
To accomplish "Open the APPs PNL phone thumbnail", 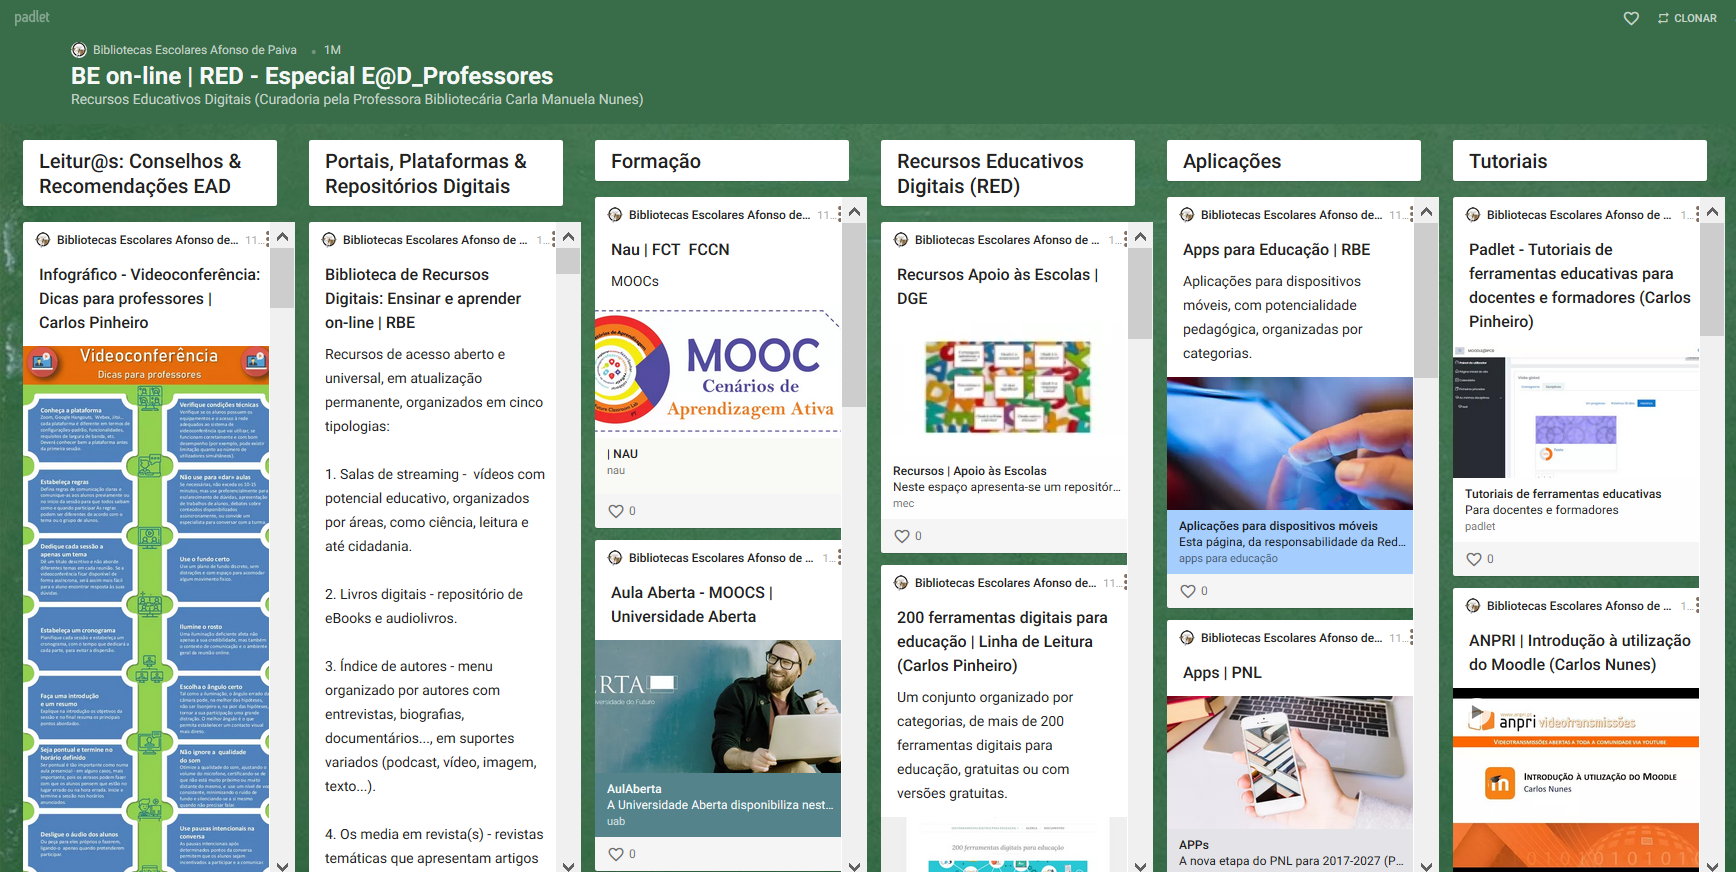I will point(1290,762).
